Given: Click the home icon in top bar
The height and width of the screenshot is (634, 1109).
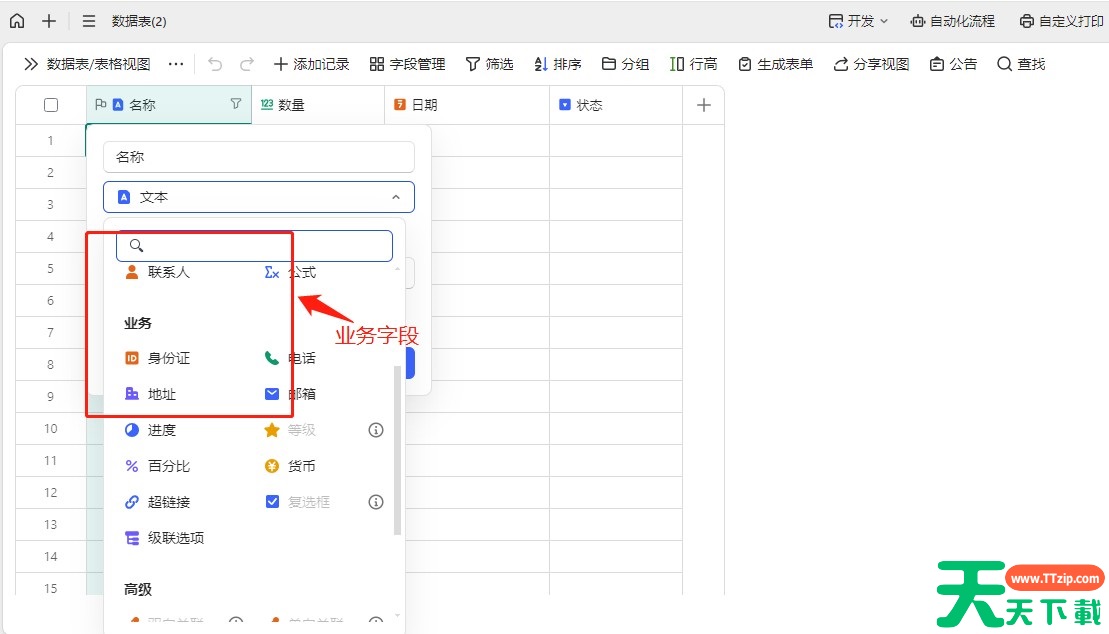Looking at the screenshot, I should [x=17, y=21].
